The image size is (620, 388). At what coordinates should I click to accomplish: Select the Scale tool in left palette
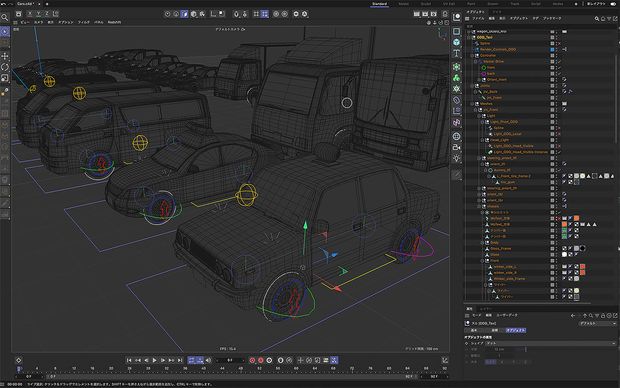coord(5,78)
